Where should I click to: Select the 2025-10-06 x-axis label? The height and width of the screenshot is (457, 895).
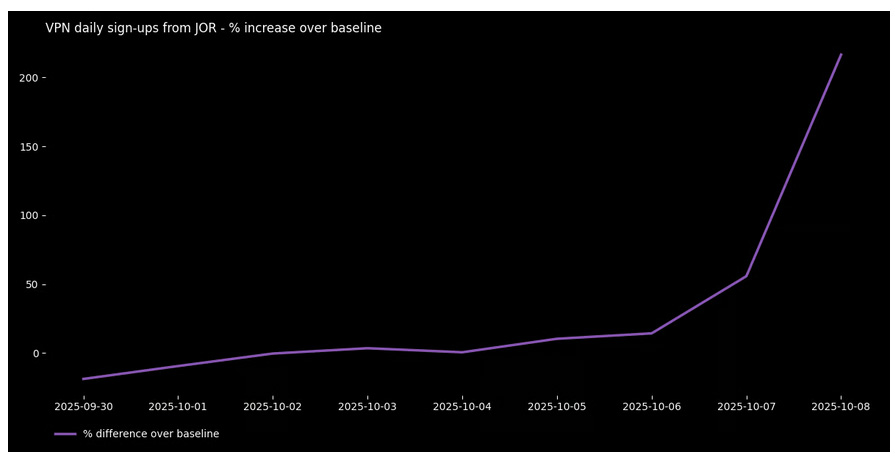pyautogui.click(x=652, y=407)
